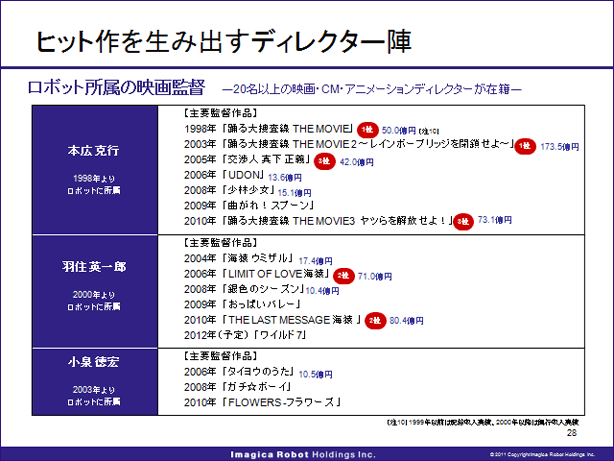This screenshot has height=461, width=614.
Task: Click the 2008年 銀色のシーズン entry
Action: pyautogui.click(x=244, y=289)
